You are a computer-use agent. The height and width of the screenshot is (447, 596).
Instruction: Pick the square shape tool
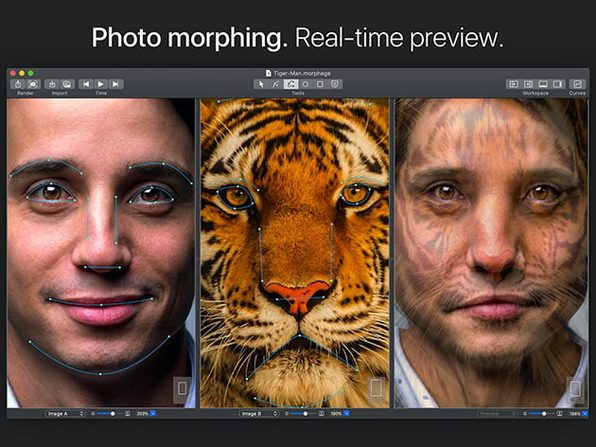(320, 84)
